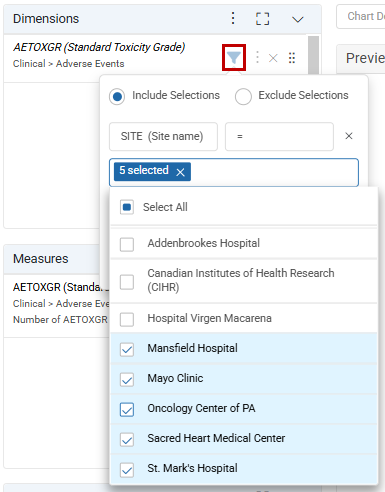Check Canadian Institutes of Health Research
The width and height of the screenshot is (385, 492).
click(127, 282)
